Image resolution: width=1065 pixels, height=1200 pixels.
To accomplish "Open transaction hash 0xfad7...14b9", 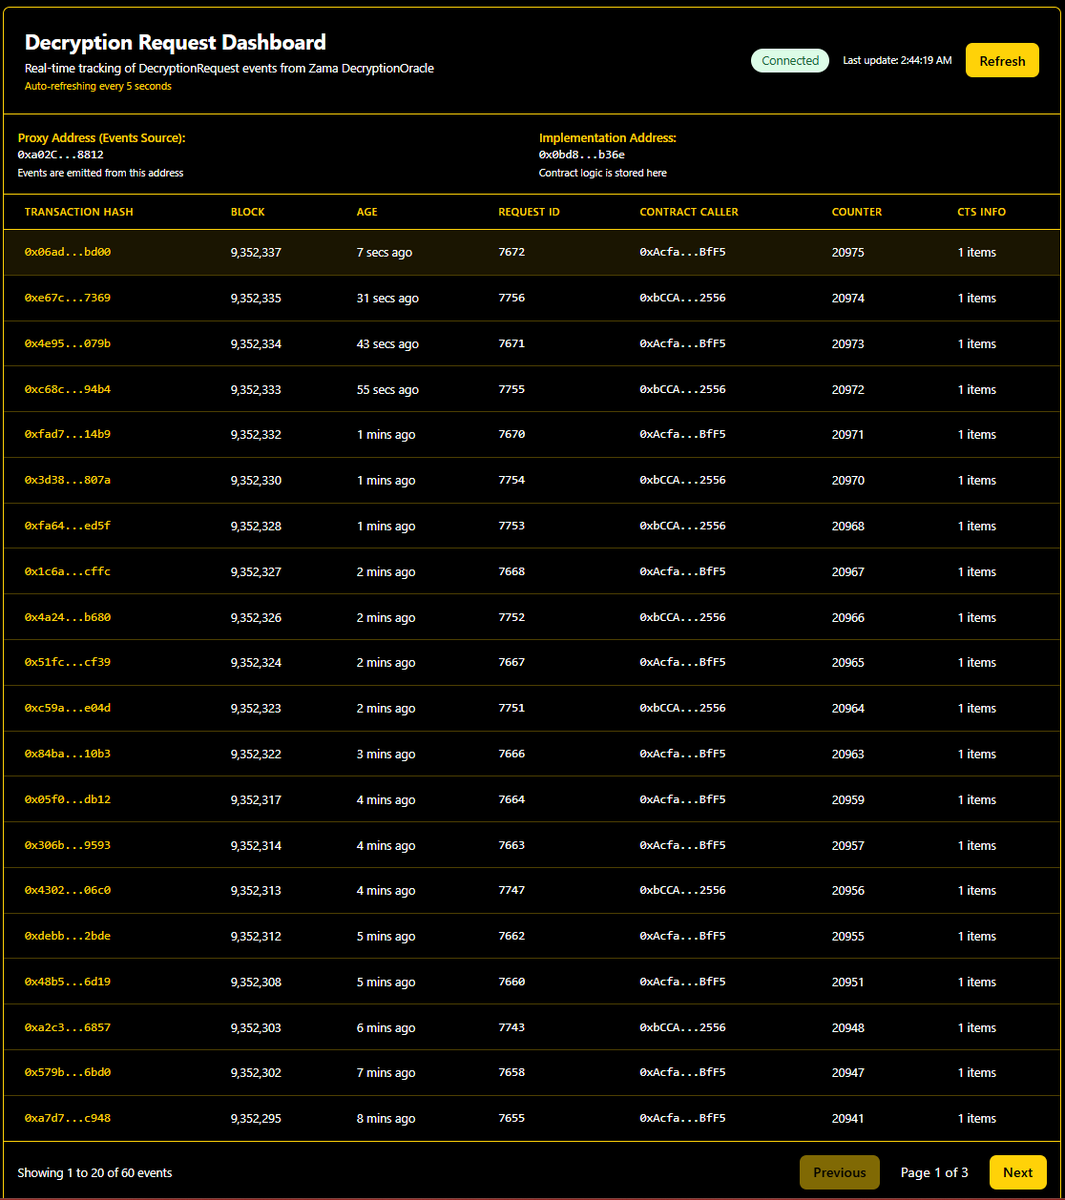I will click(68, 435).
